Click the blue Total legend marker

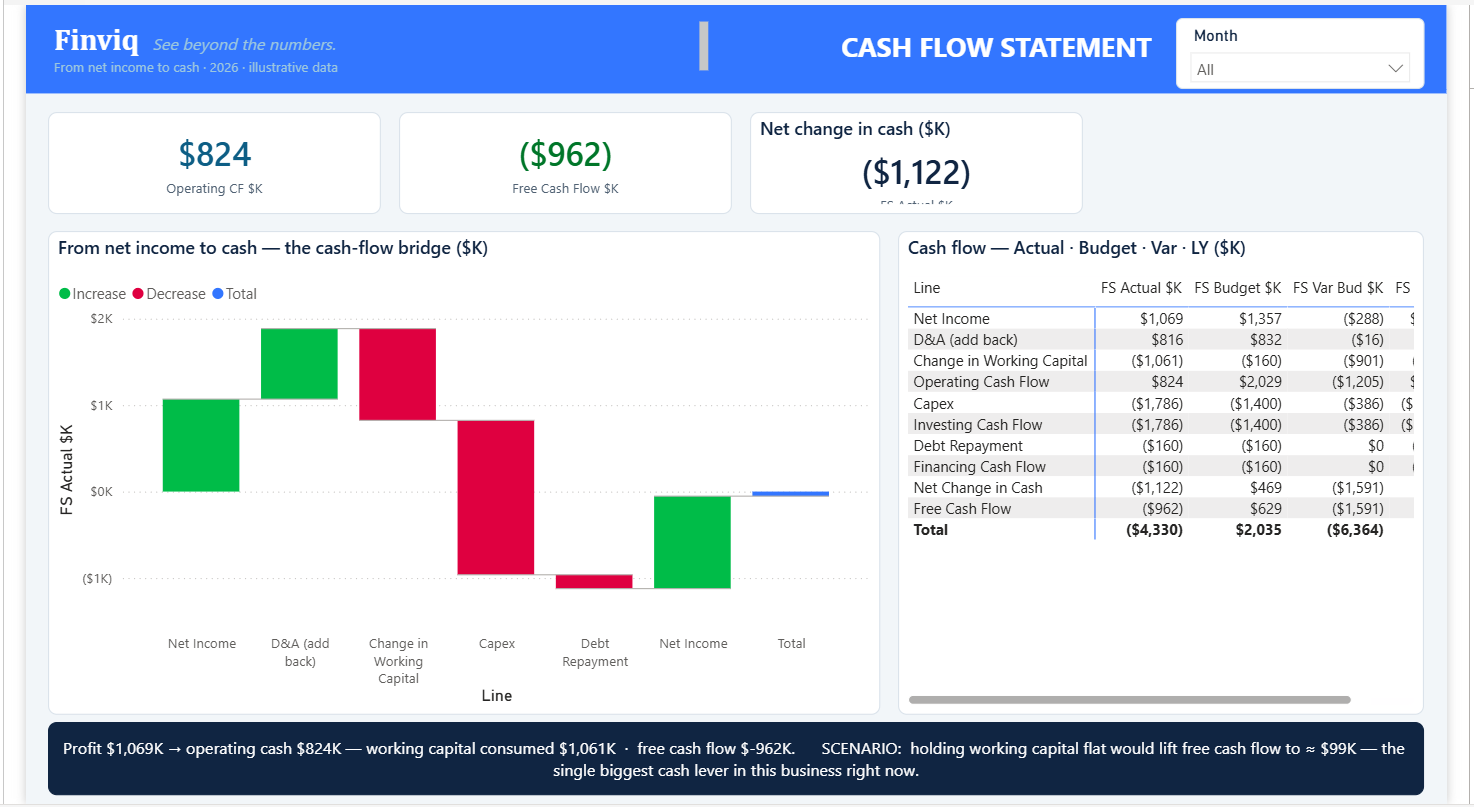point(218,294)
